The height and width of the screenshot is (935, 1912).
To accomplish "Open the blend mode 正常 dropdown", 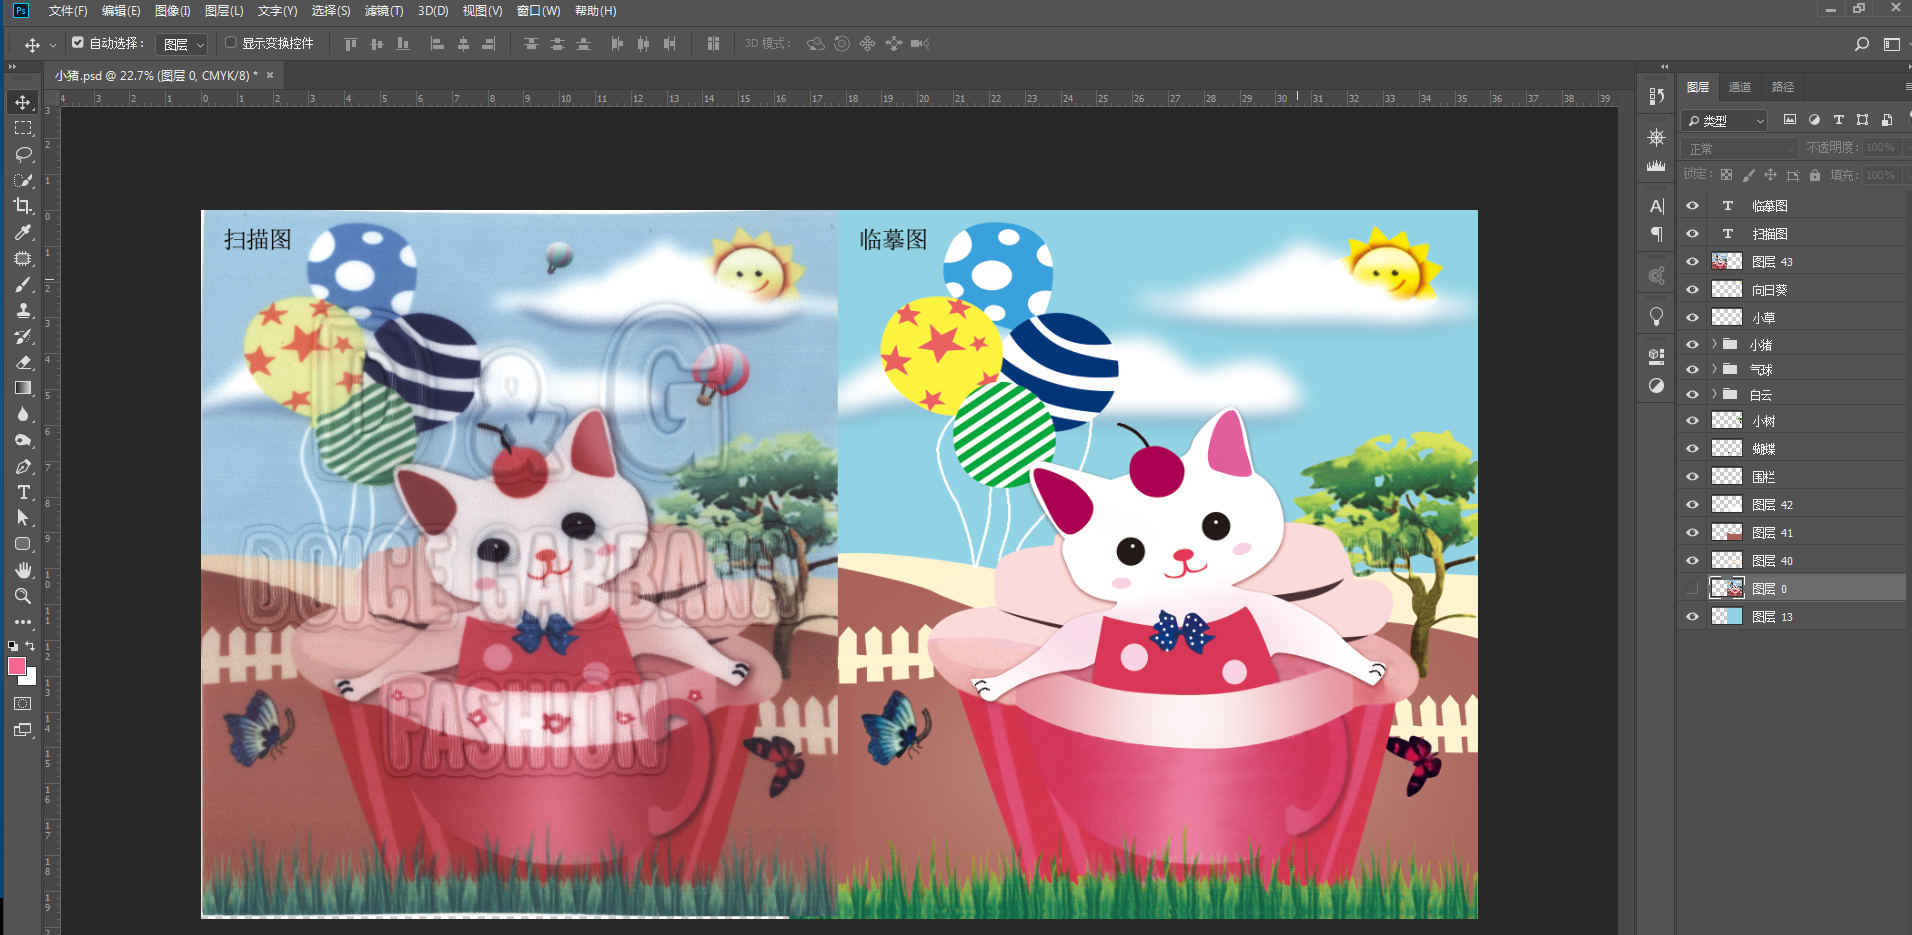I will 1741,148.
